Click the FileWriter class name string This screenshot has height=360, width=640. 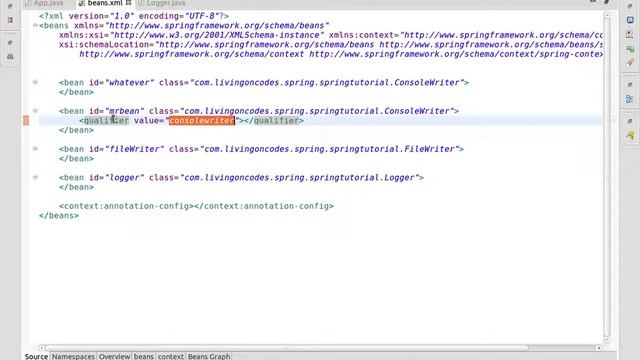coord(332,149)
